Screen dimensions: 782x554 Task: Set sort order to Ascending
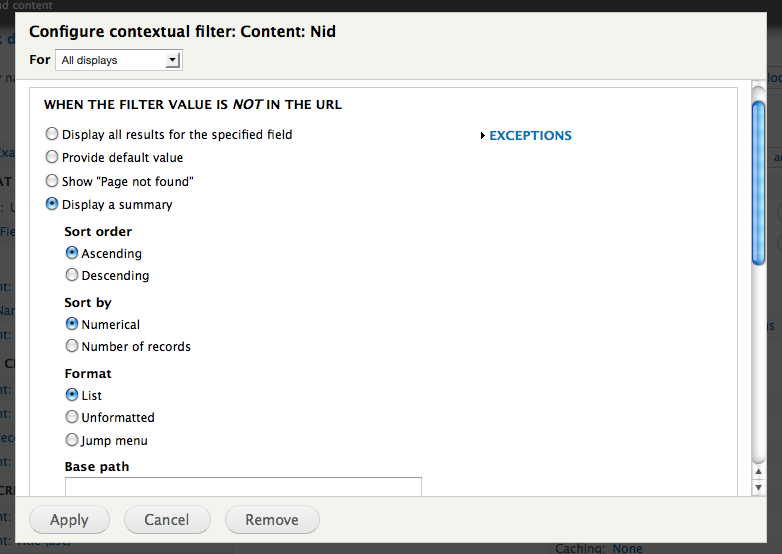(x=72, y=253)
